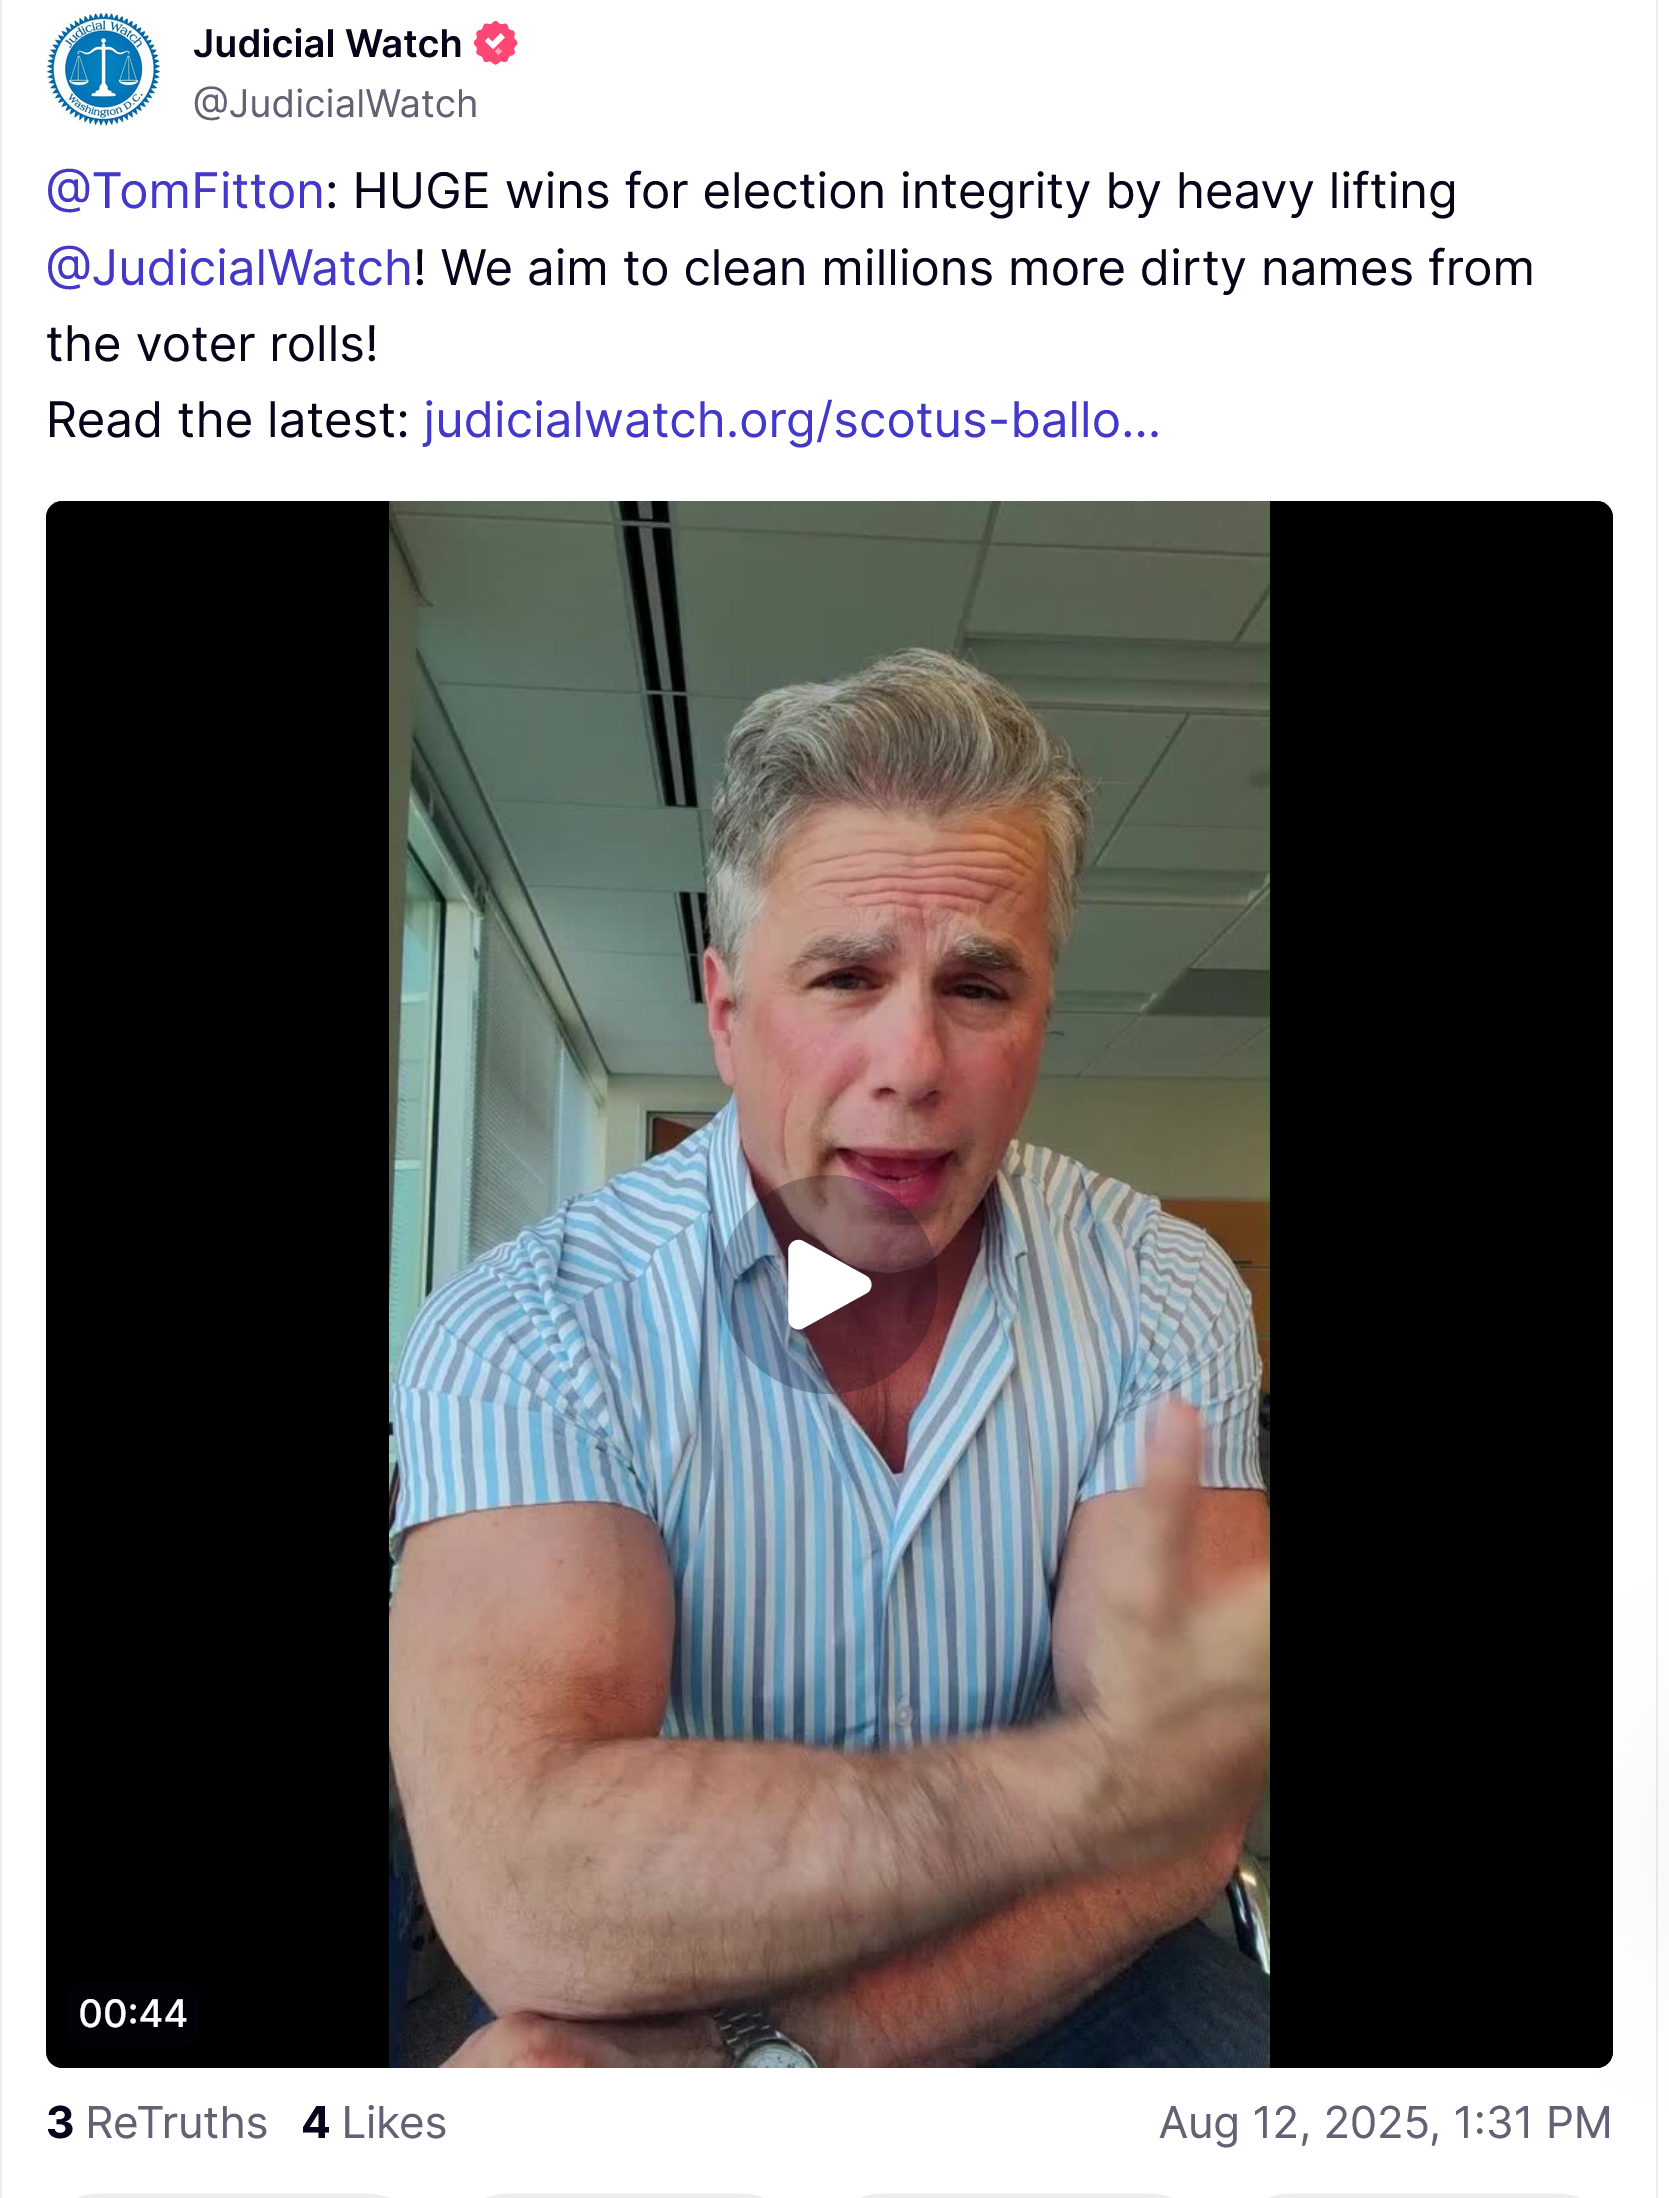View the list of 3 ReTruths

point(157,2122)
